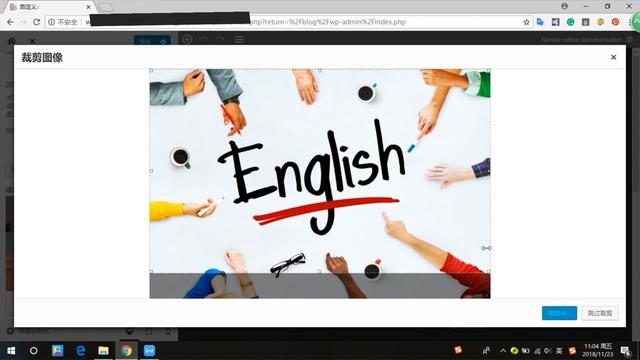
Task: Bookmark this page with star icon
Action: (526, 22)
